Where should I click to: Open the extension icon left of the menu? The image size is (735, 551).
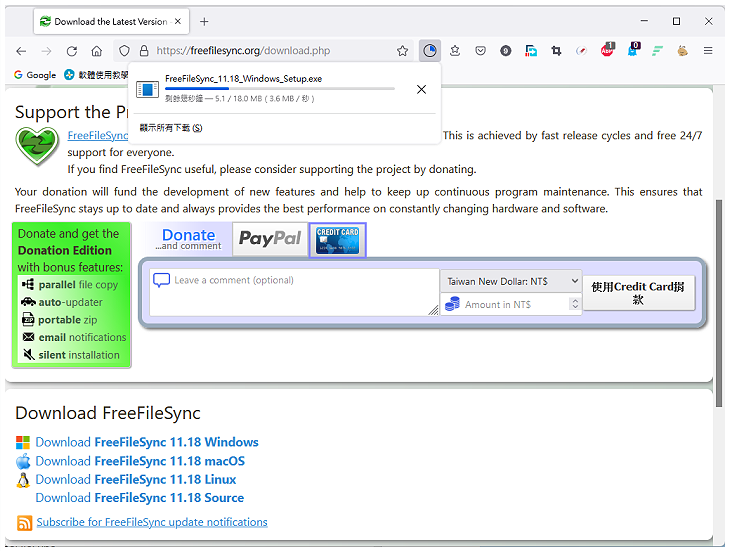[x=682, y=51]
